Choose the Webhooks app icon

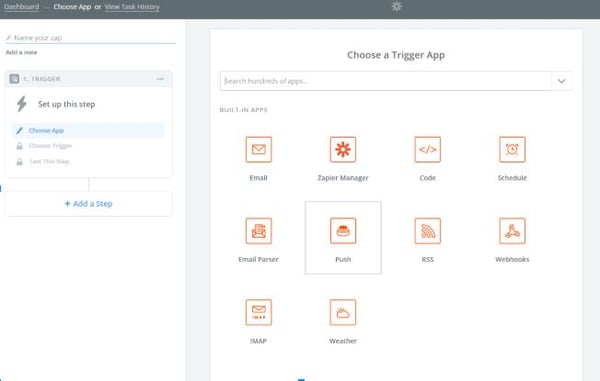tap(512, 231)
